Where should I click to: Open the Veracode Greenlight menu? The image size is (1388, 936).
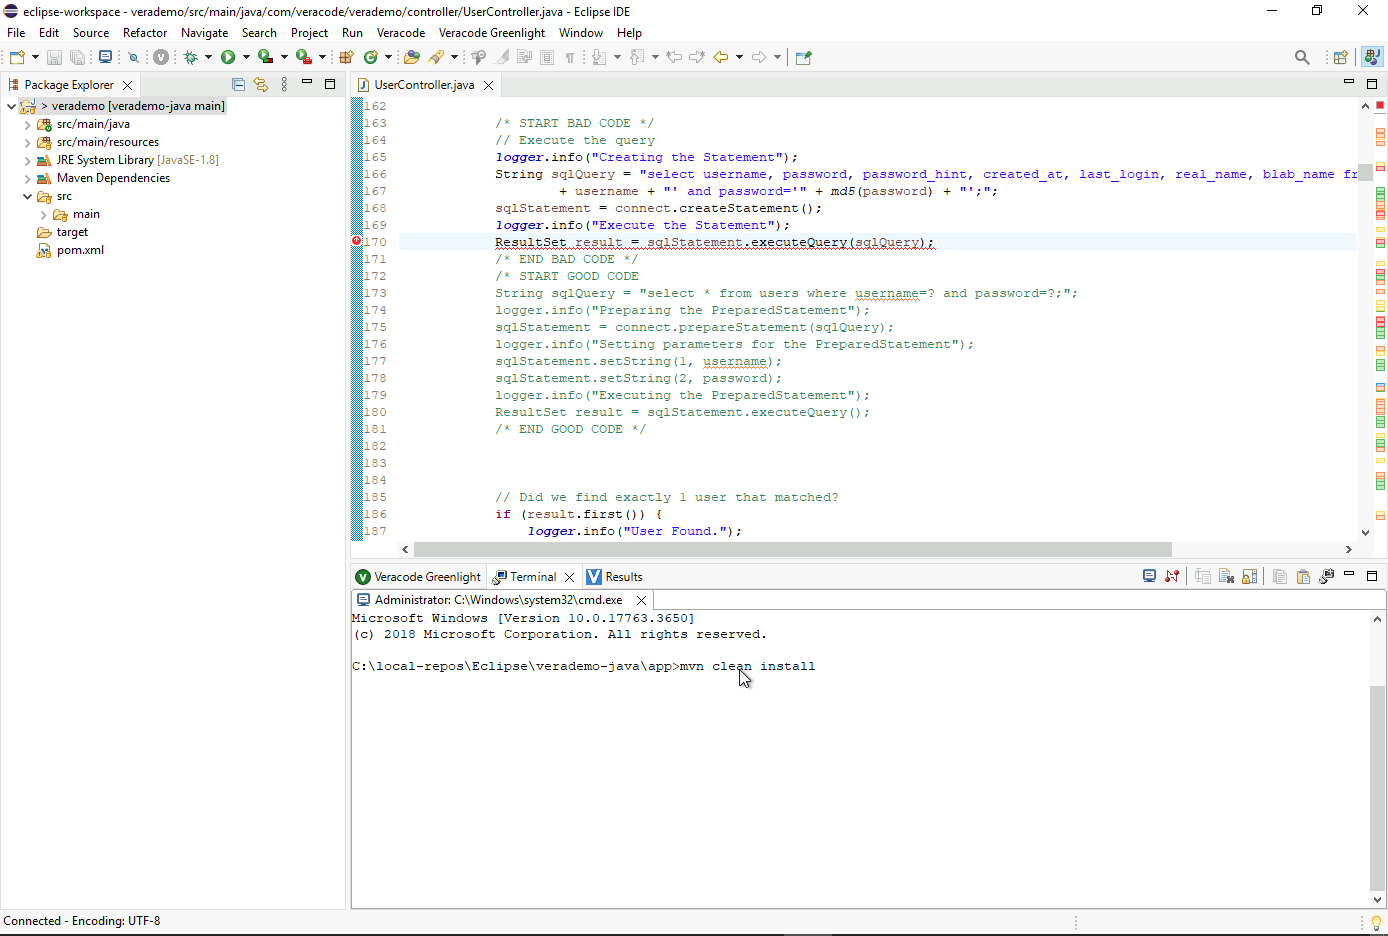click(492, 33)
